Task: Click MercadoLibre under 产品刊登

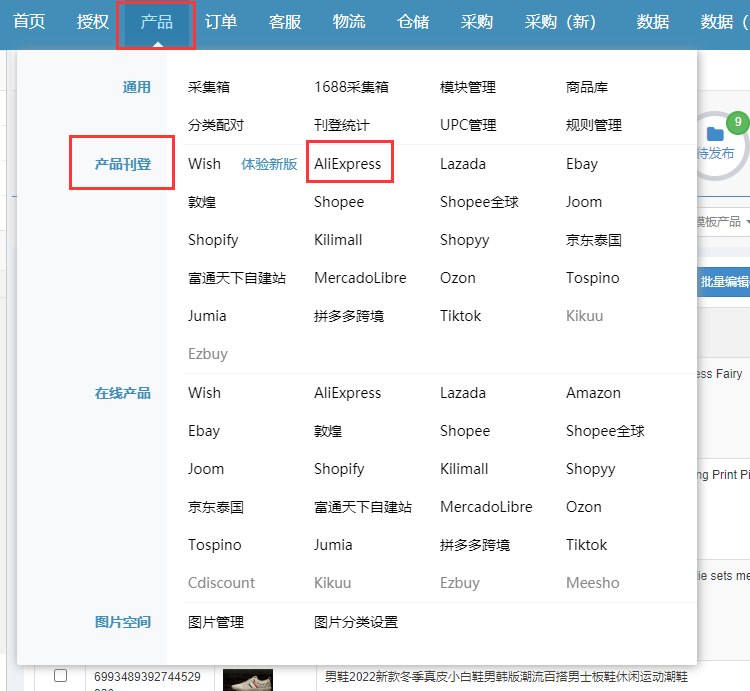Action: (360, 278)
